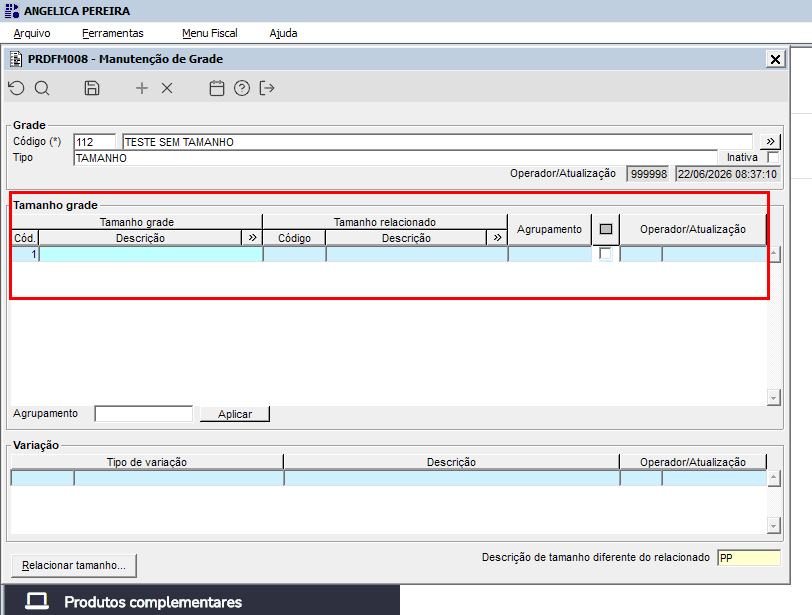Open the Arquivo menu
Screen dimensions: 812x615
32,33
